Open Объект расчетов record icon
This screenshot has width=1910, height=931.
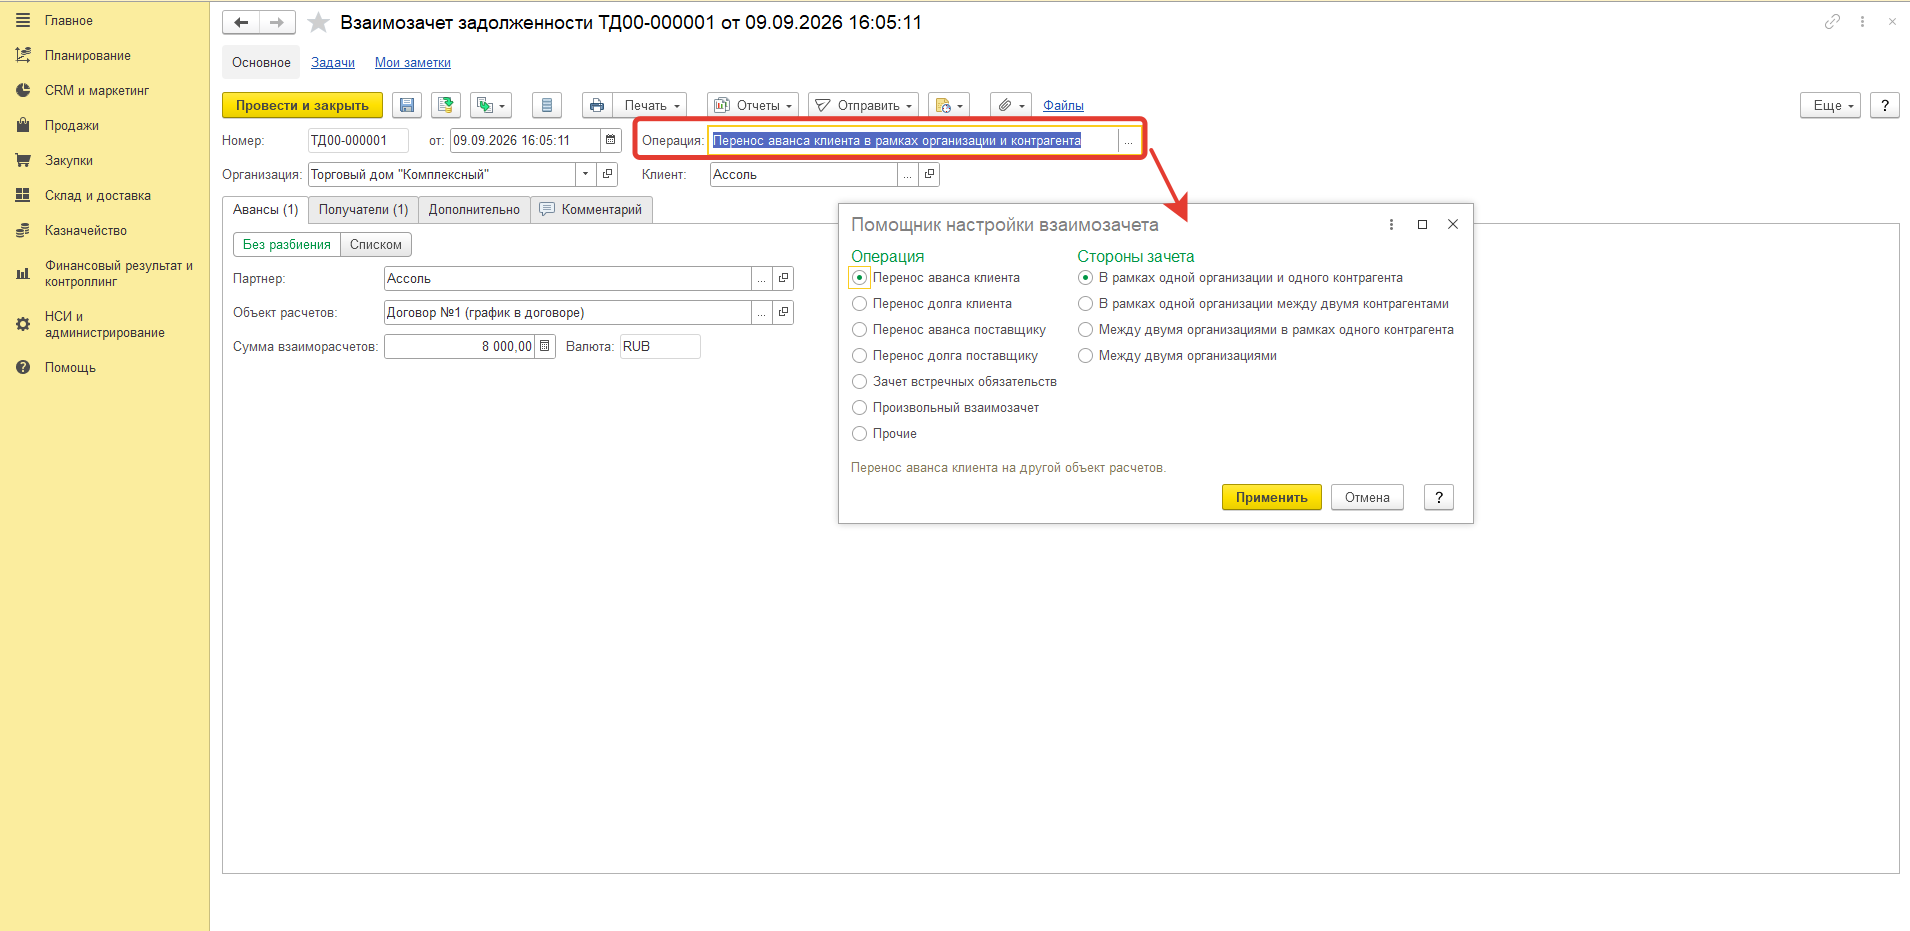pyautogui.click(x=783, y=312)
